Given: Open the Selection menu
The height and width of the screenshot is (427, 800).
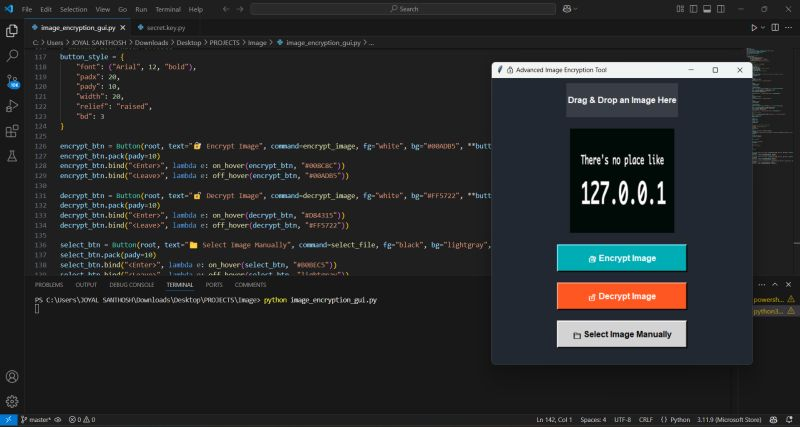Looking at the screenshot, I should click(73, 9).
